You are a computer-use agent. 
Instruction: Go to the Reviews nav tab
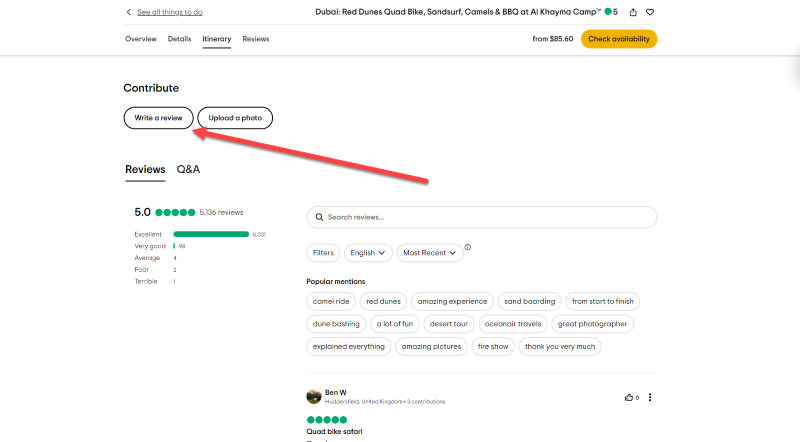(256, 39)
